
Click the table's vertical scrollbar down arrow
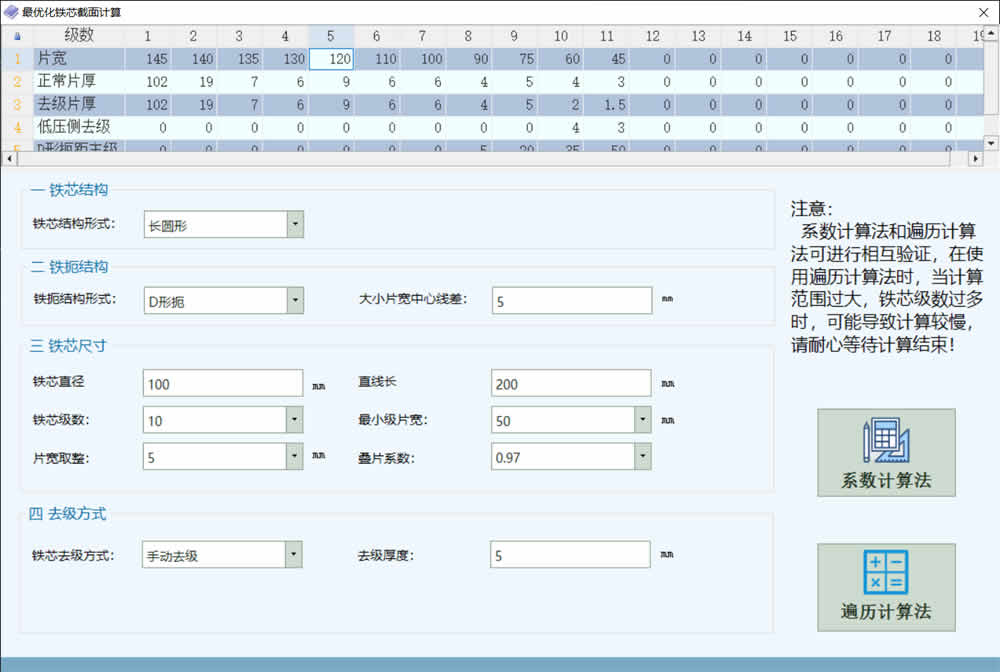(991, 143)
